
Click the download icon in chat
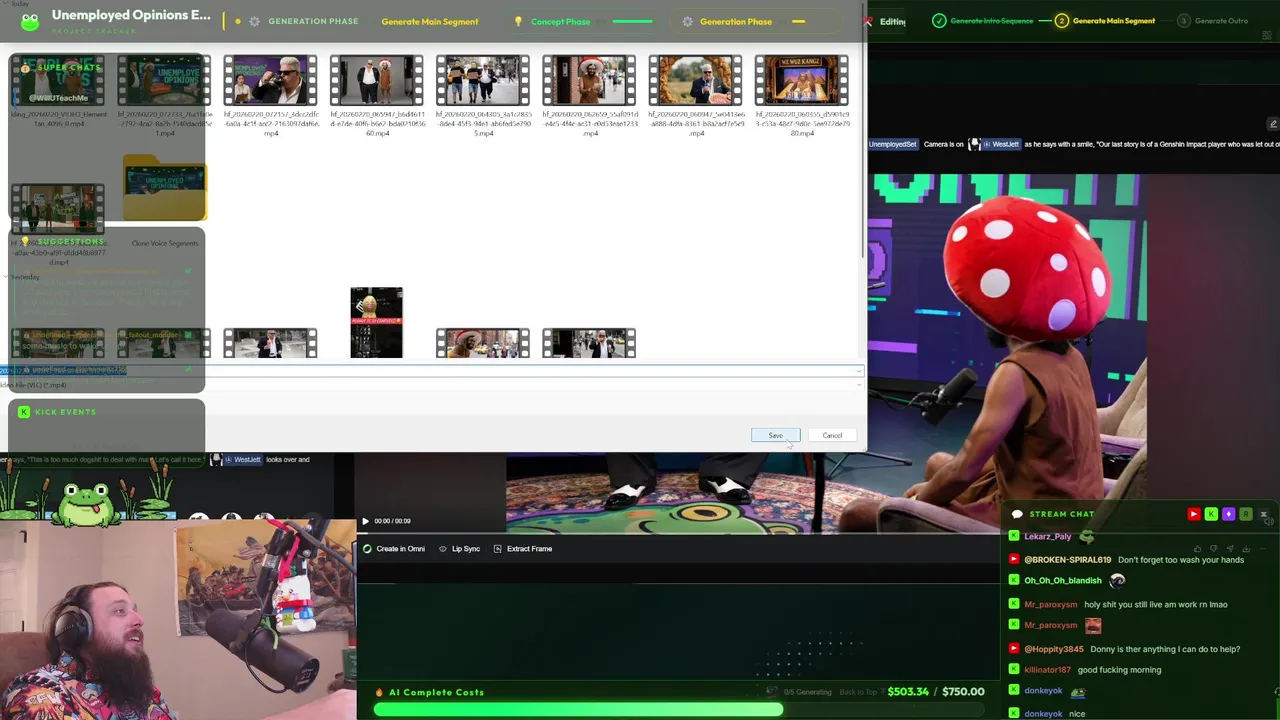1246,549
